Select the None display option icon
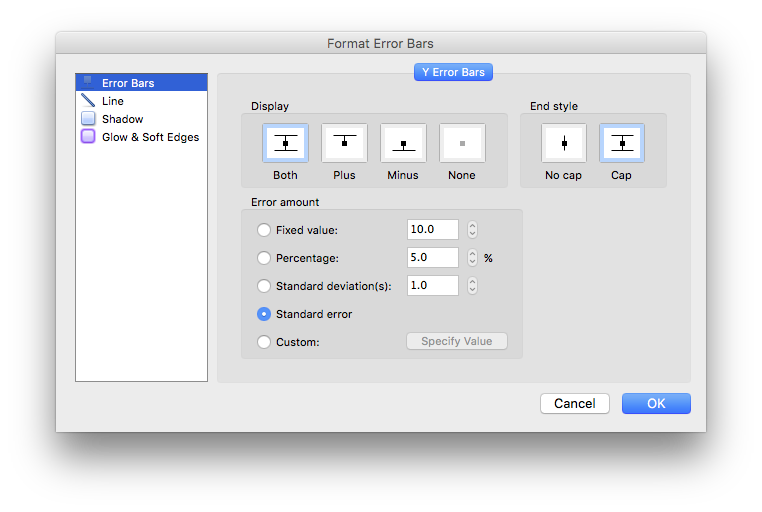This screenshot has width=762, height=512. [x=462, y=143]
